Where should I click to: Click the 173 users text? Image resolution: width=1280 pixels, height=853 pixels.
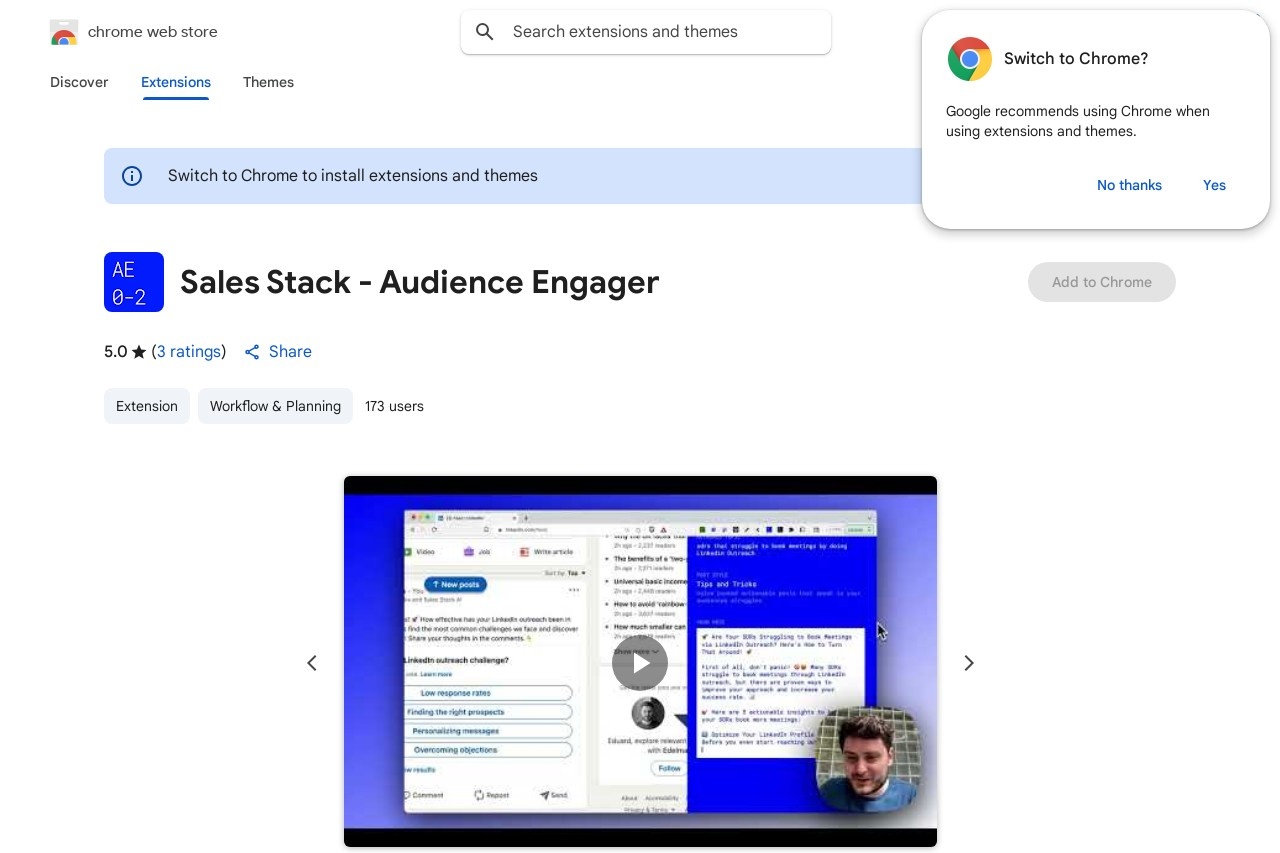coord(394,406)
